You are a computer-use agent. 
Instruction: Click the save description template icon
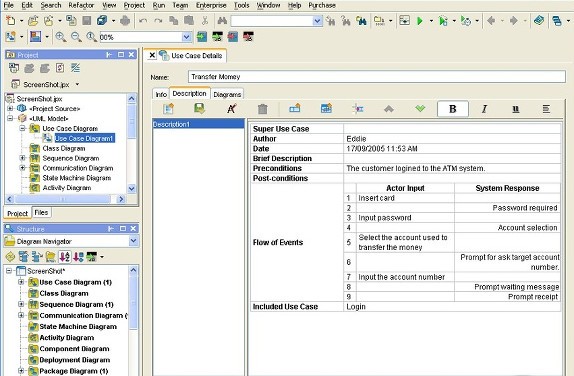pyautogui.click(x=200, y=108)
